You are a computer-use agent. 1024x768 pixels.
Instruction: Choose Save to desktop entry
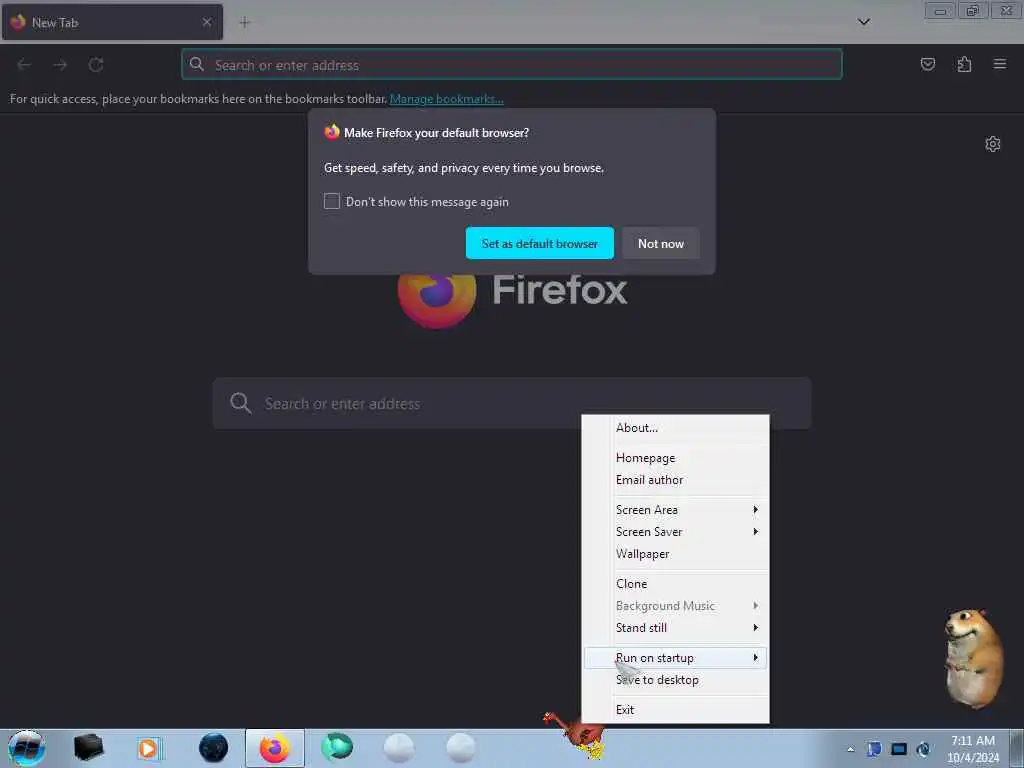pyautogui.click(x=675, y=680)
